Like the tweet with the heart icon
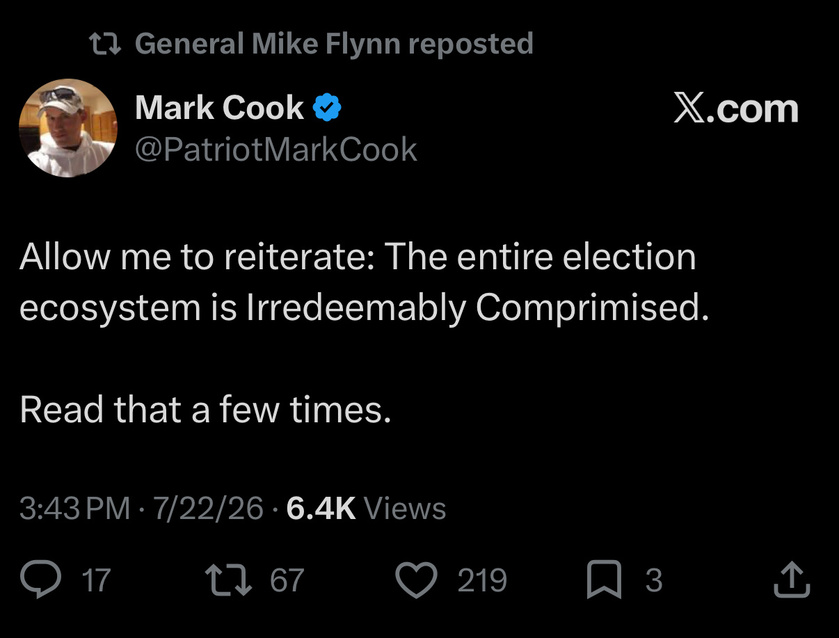 tap(416, 580)
